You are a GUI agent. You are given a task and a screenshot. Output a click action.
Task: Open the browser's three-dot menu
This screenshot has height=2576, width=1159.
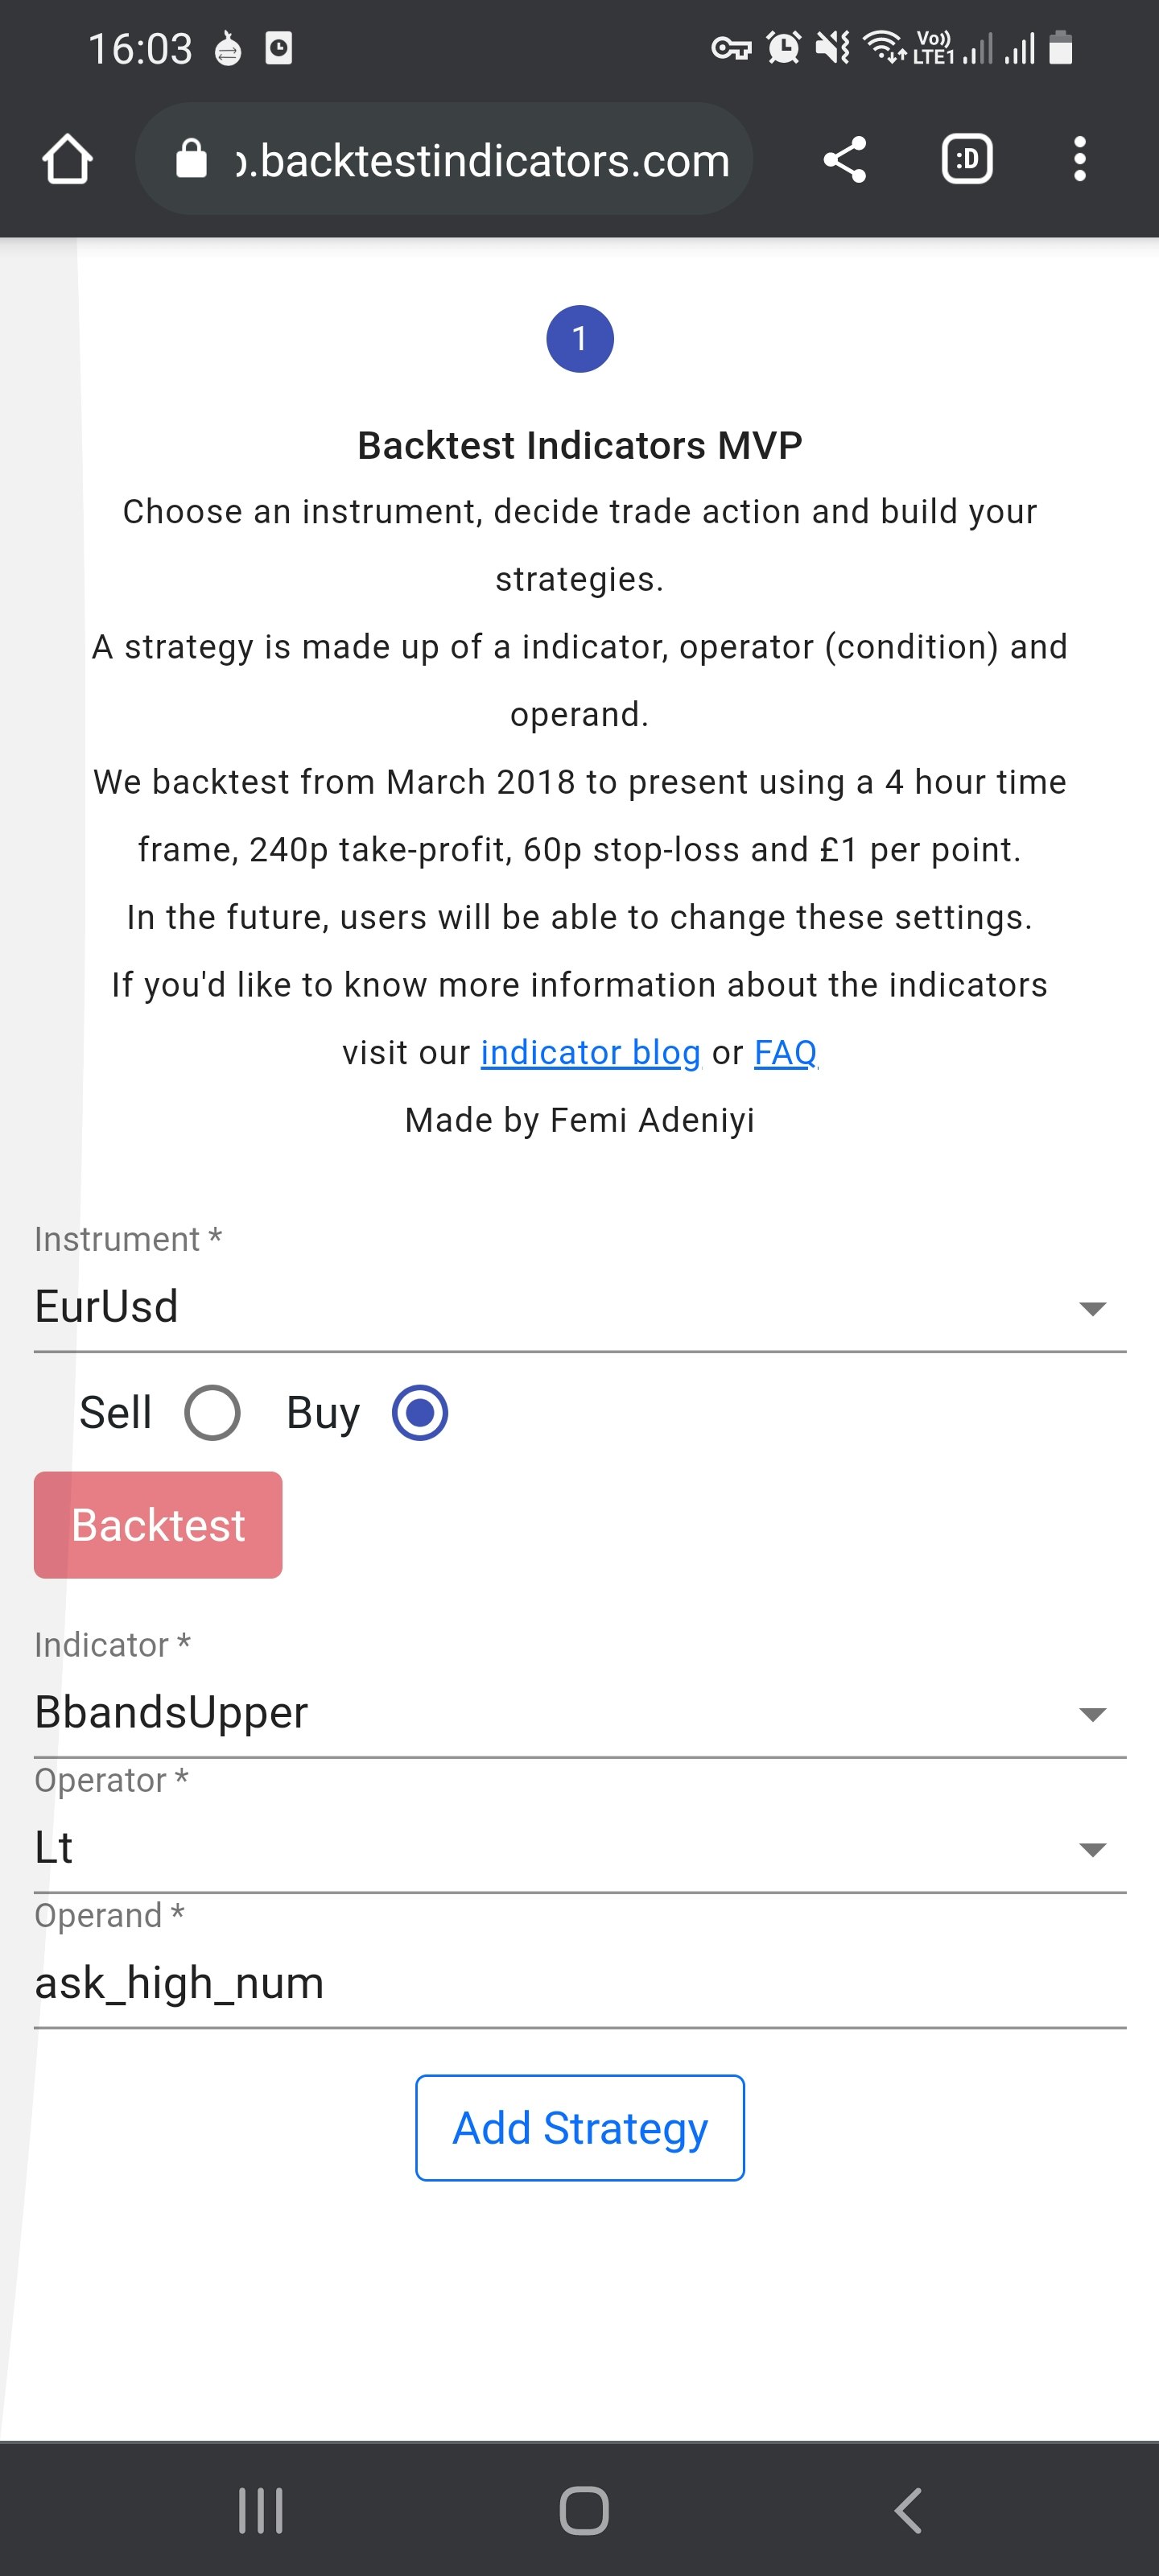[1081, 158]
